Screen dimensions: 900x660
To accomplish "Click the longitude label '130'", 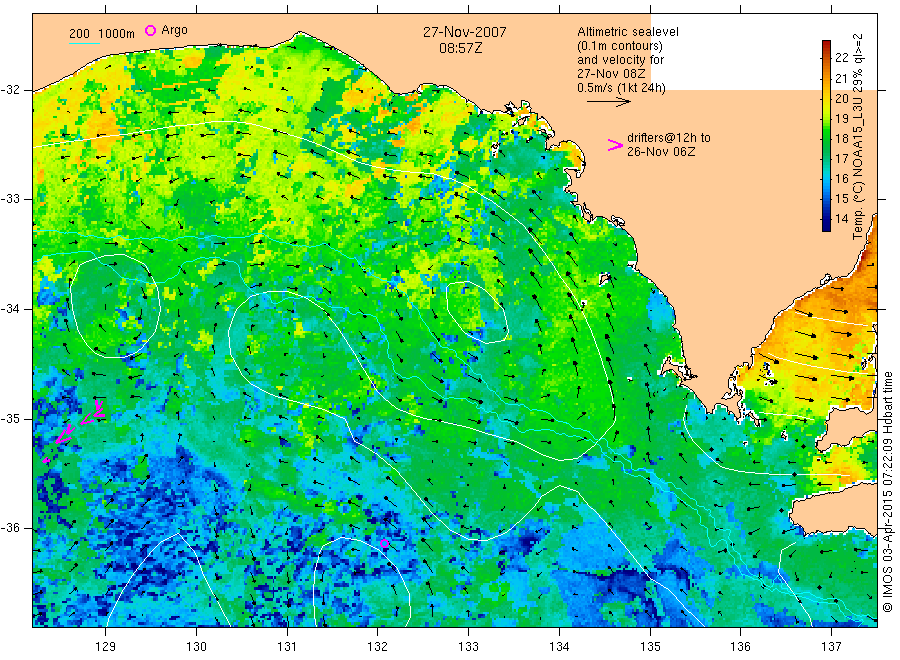I will point(196,647).
